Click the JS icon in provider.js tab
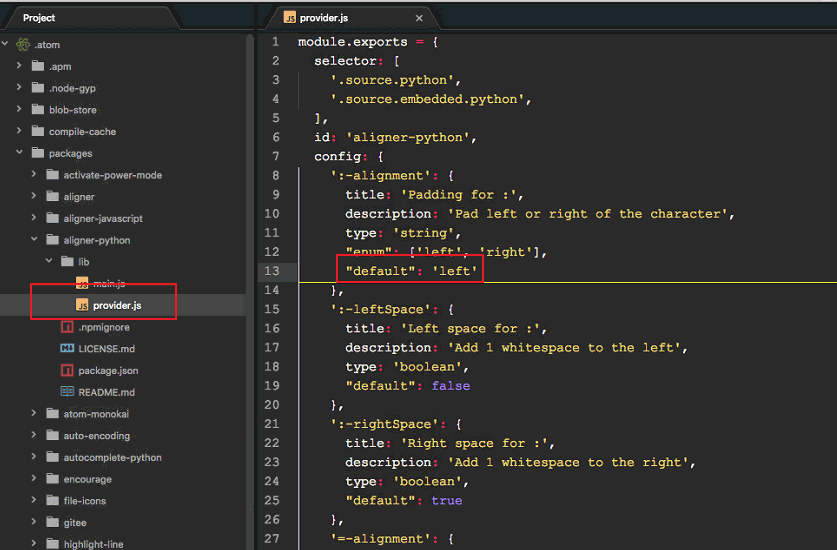The width and height of the screenshot is (837, 550). 289,18
